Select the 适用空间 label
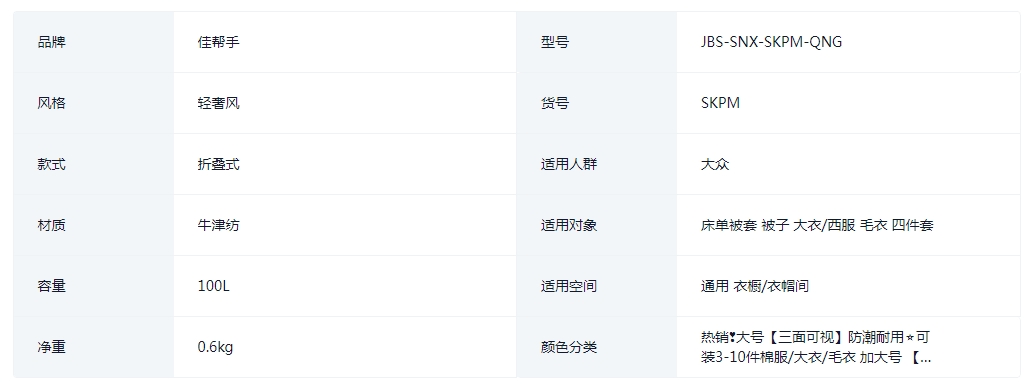This screenshot has width=1033, height=386. [569, 286]
